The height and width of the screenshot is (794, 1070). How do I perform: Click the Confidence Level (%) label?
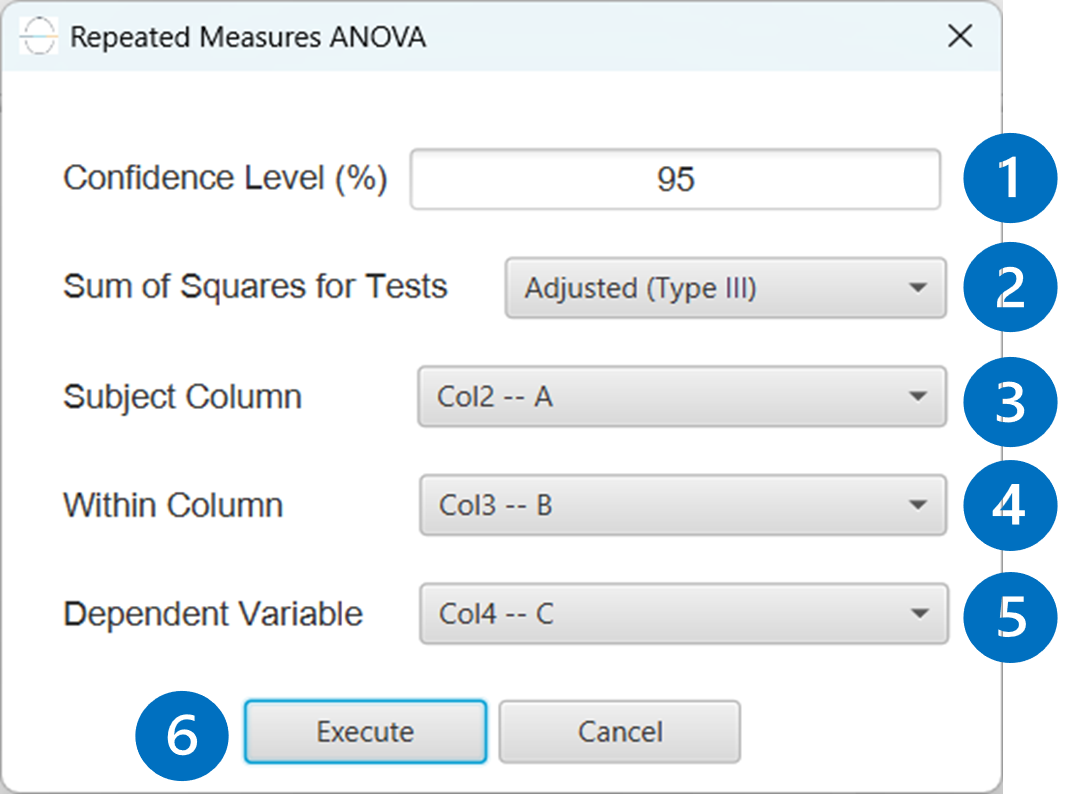click(x=225, y=179)
